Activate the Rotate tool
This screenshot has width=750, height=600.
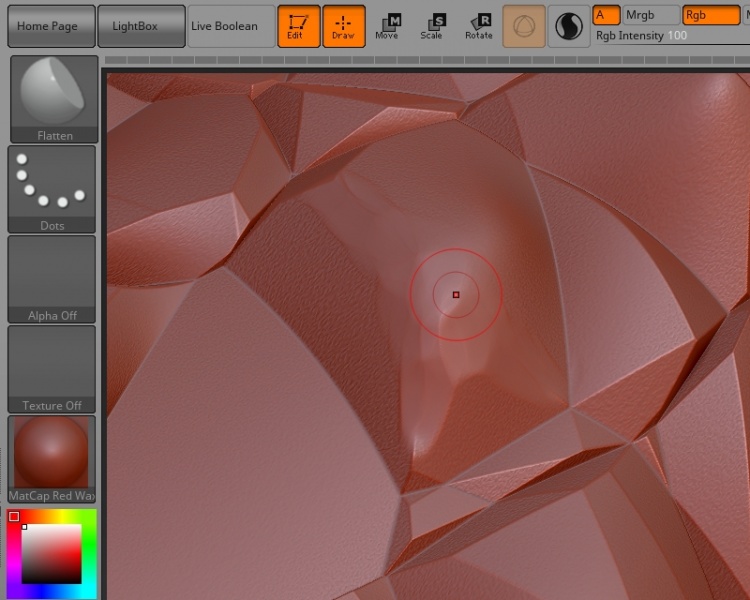tap(479, 26)
